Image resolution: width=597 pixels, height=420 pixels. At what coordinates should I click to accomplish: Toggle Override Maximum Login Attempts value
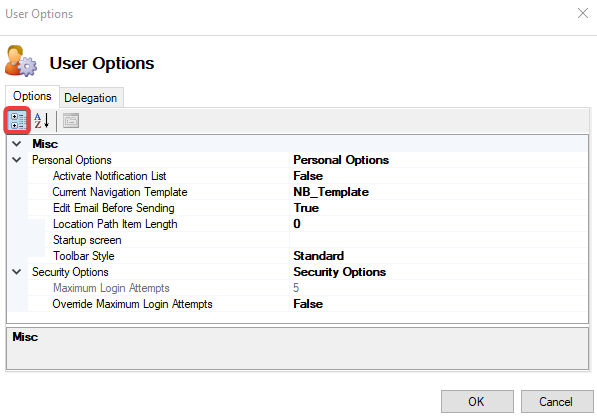438,304
